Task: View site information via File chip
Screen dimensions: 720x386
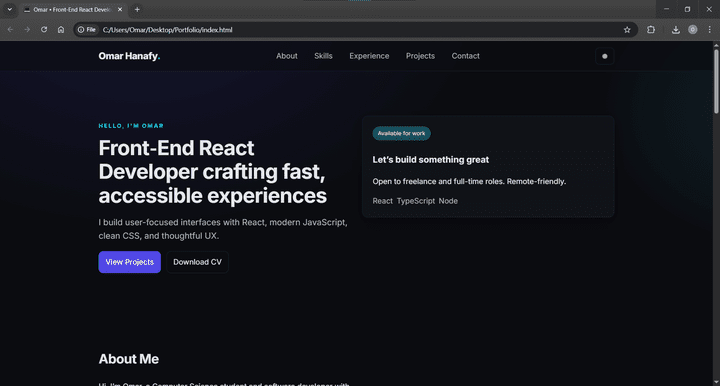Action: (x=87, y=30)
